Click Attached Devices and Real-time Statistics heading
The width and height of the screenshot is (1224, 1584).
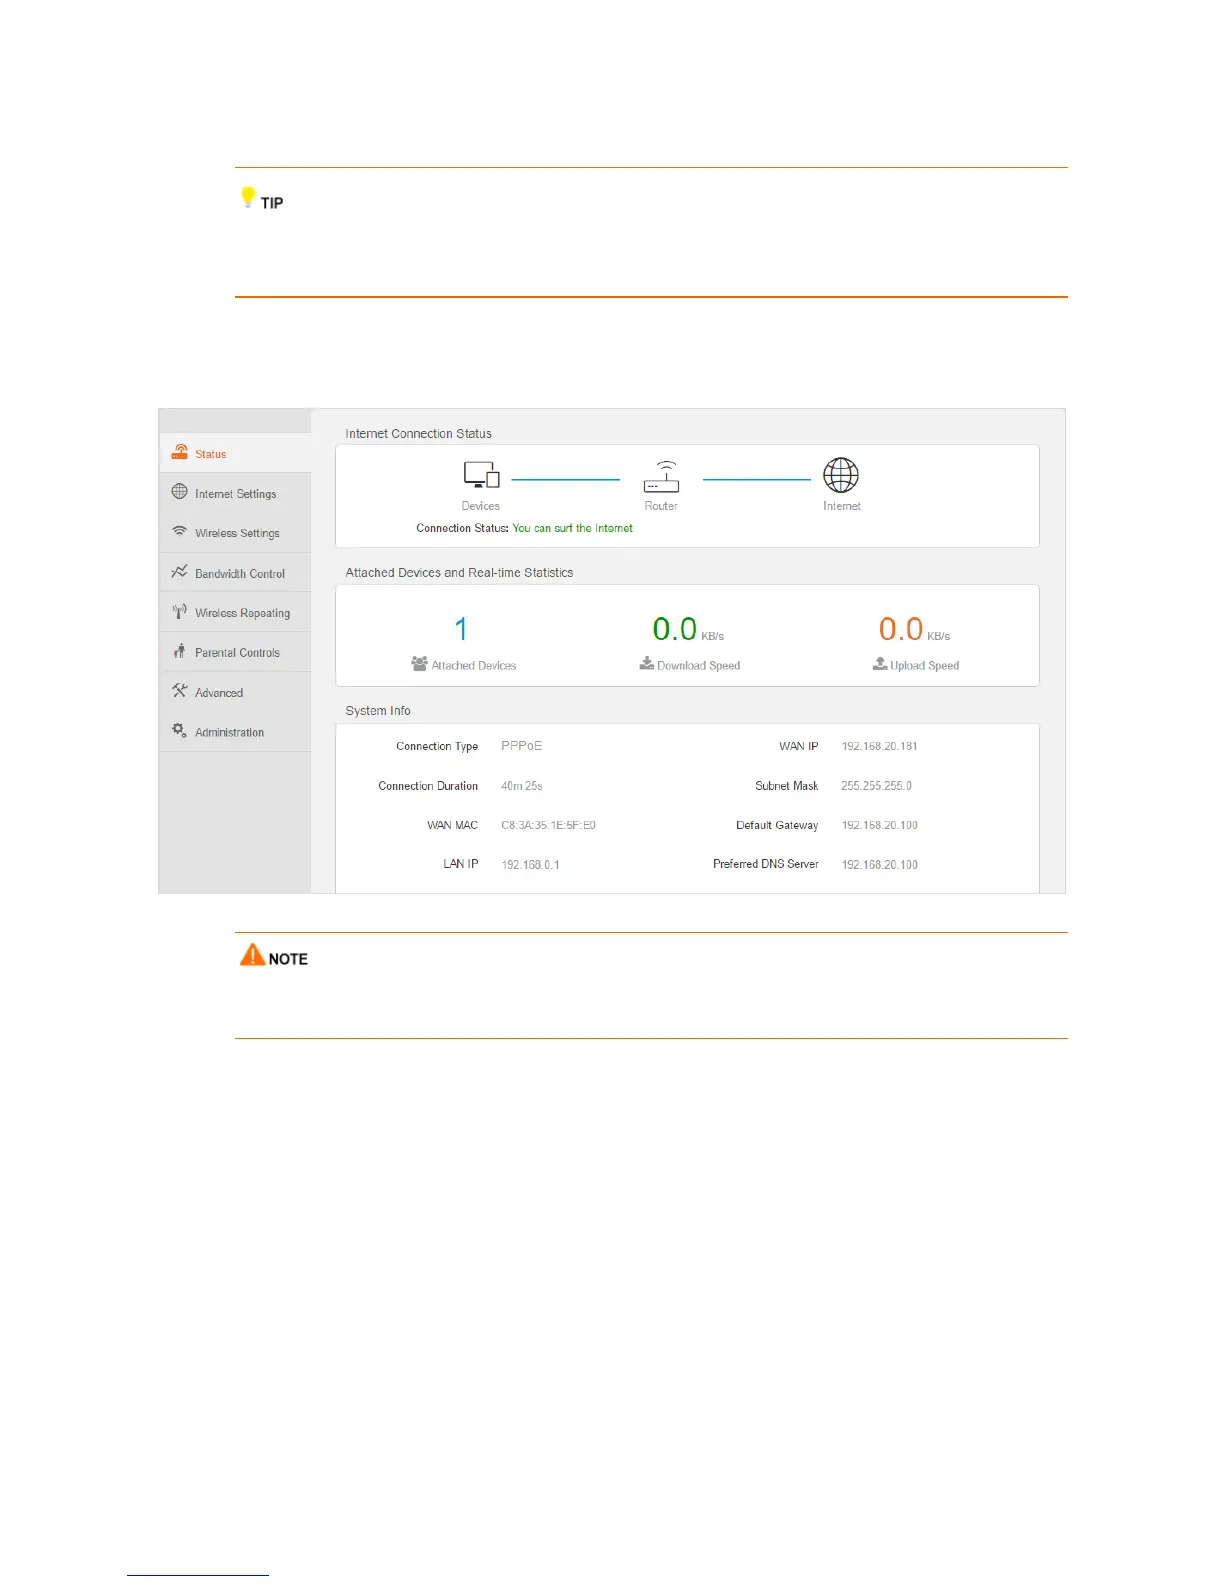(460, 573)
